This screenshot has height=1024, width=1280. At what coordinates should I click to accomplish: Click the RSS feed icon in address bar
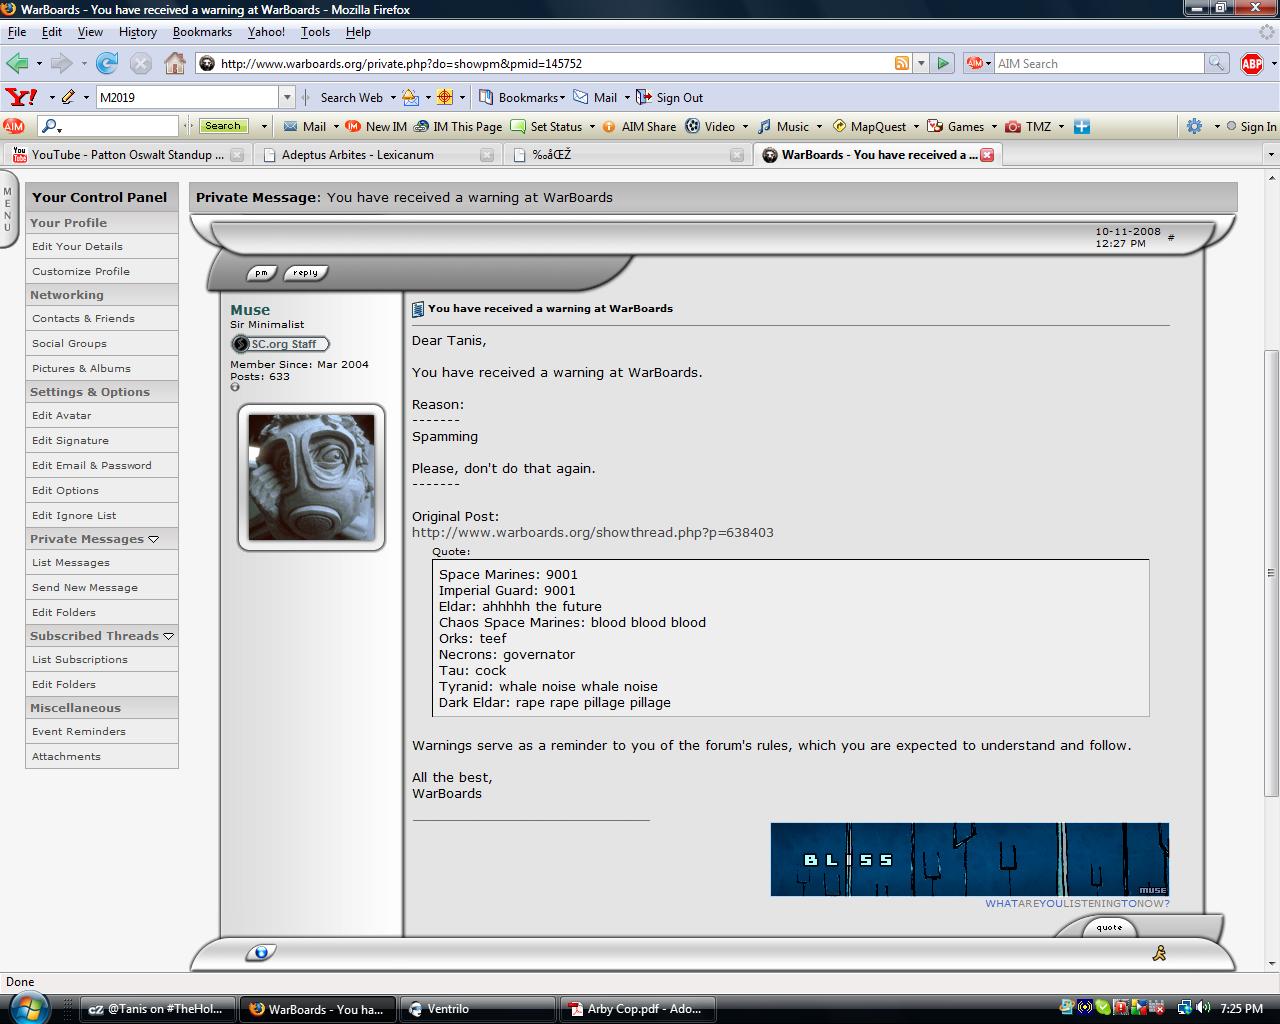902,63
